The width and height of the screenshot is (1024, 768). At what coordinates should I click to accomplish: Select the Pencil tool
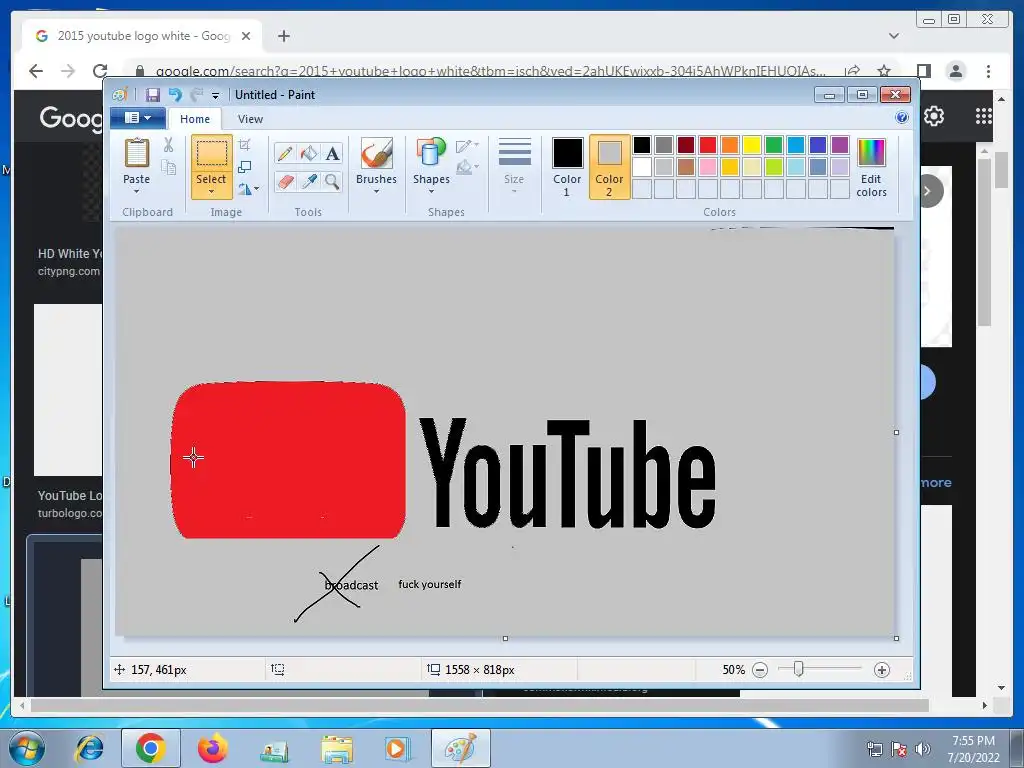point(285,153)
